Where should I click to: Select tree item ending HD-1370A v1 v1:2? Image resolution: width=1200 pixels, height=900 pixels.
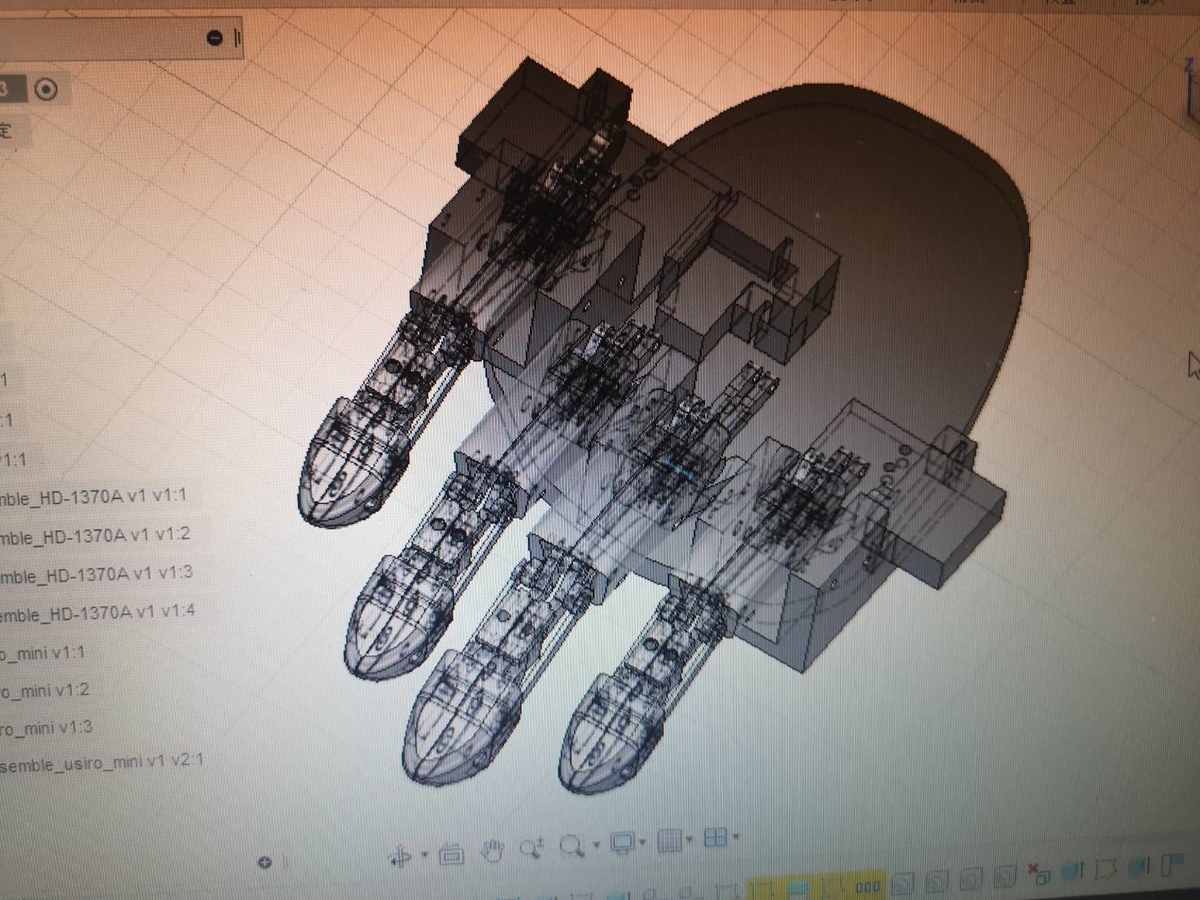click(x=96, y=536)
